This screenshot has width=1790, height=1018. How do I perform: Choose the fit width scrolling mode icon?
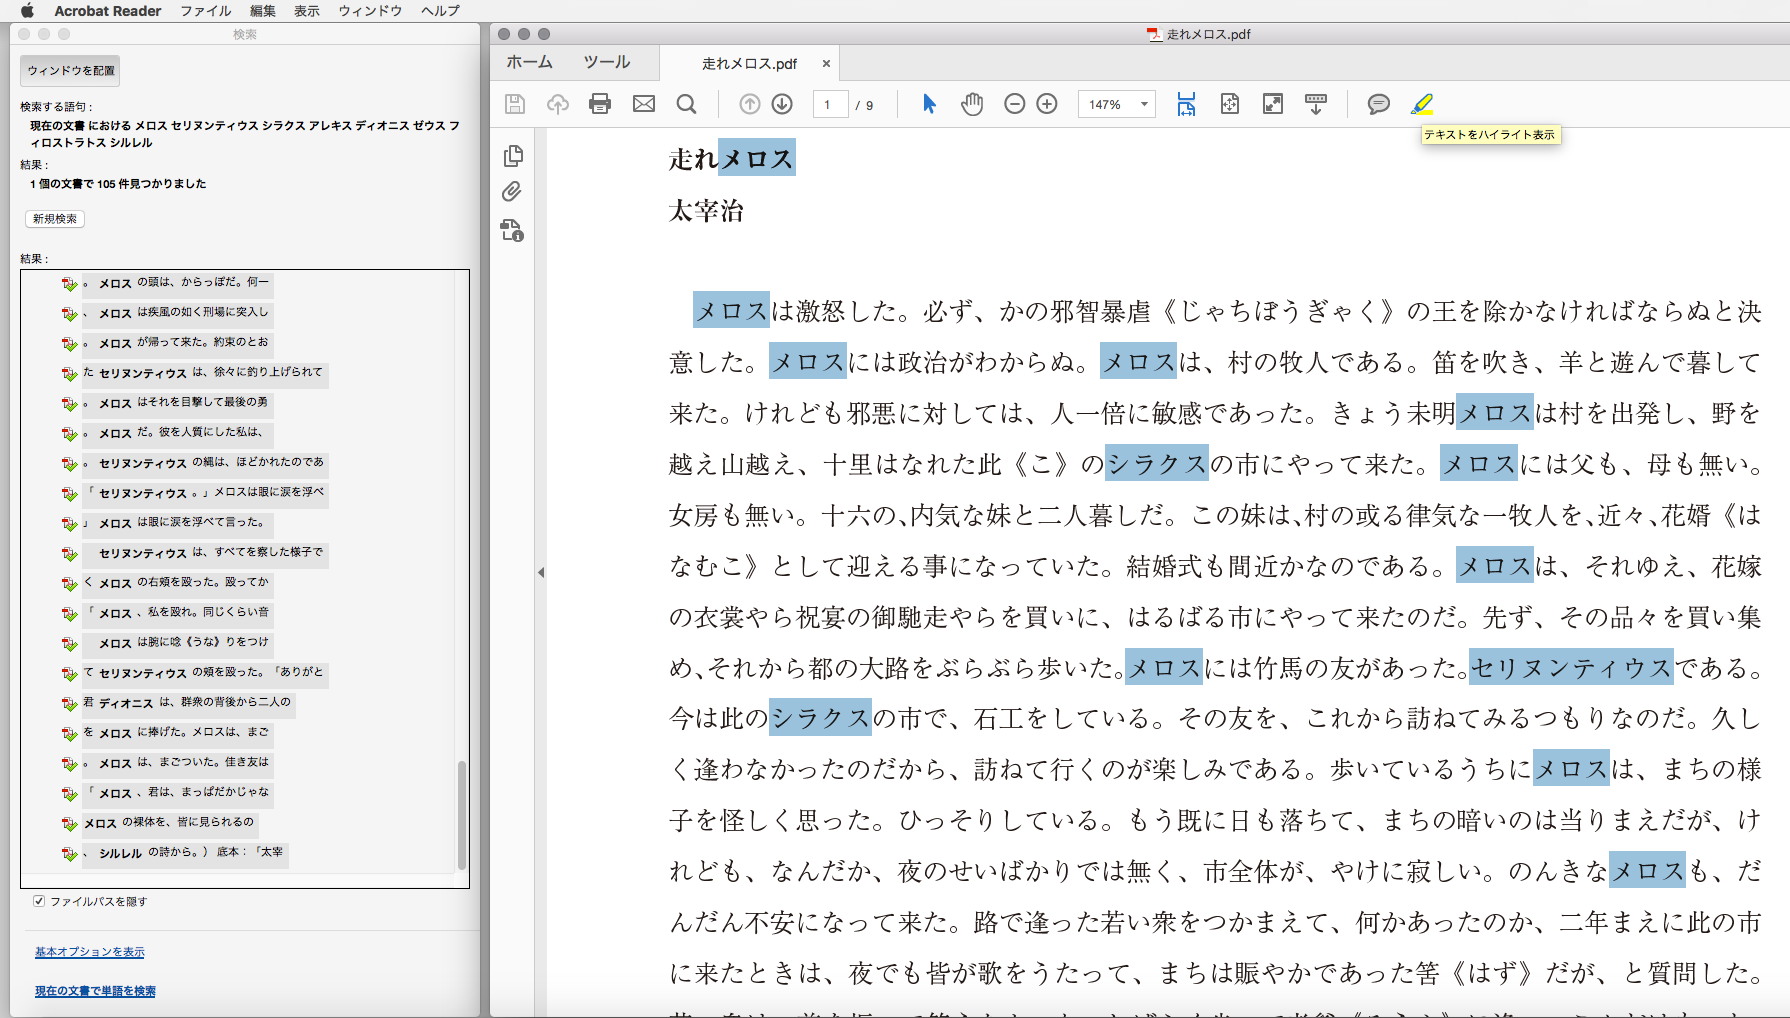click(1186, 104)
